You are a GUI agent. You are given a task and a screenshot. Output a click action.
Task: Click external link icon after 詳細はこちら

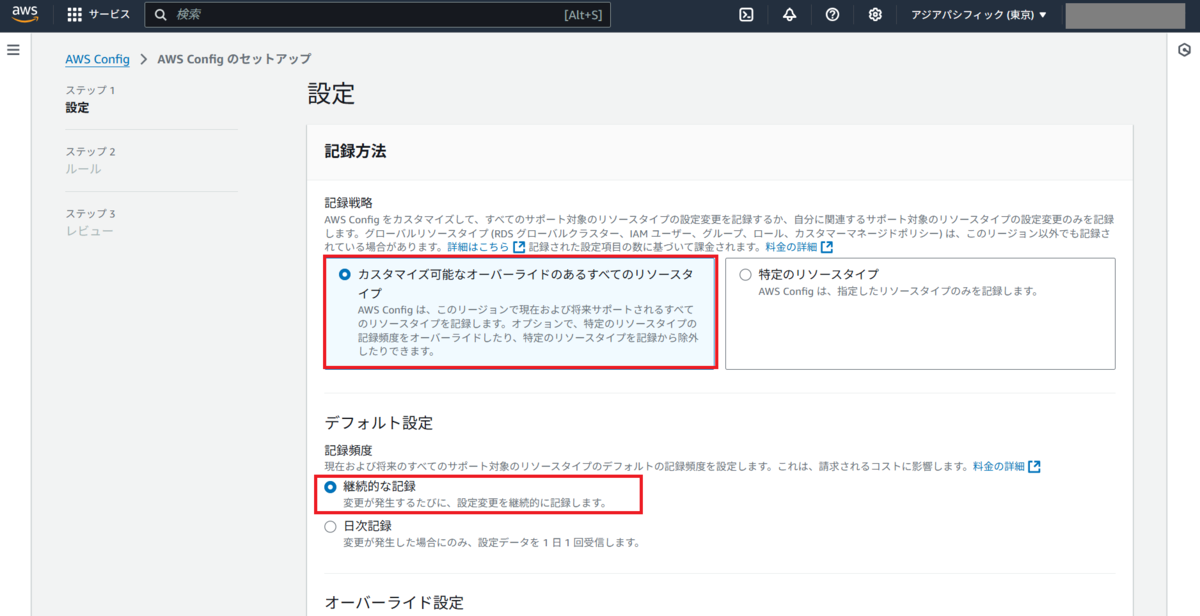[519, 247]
